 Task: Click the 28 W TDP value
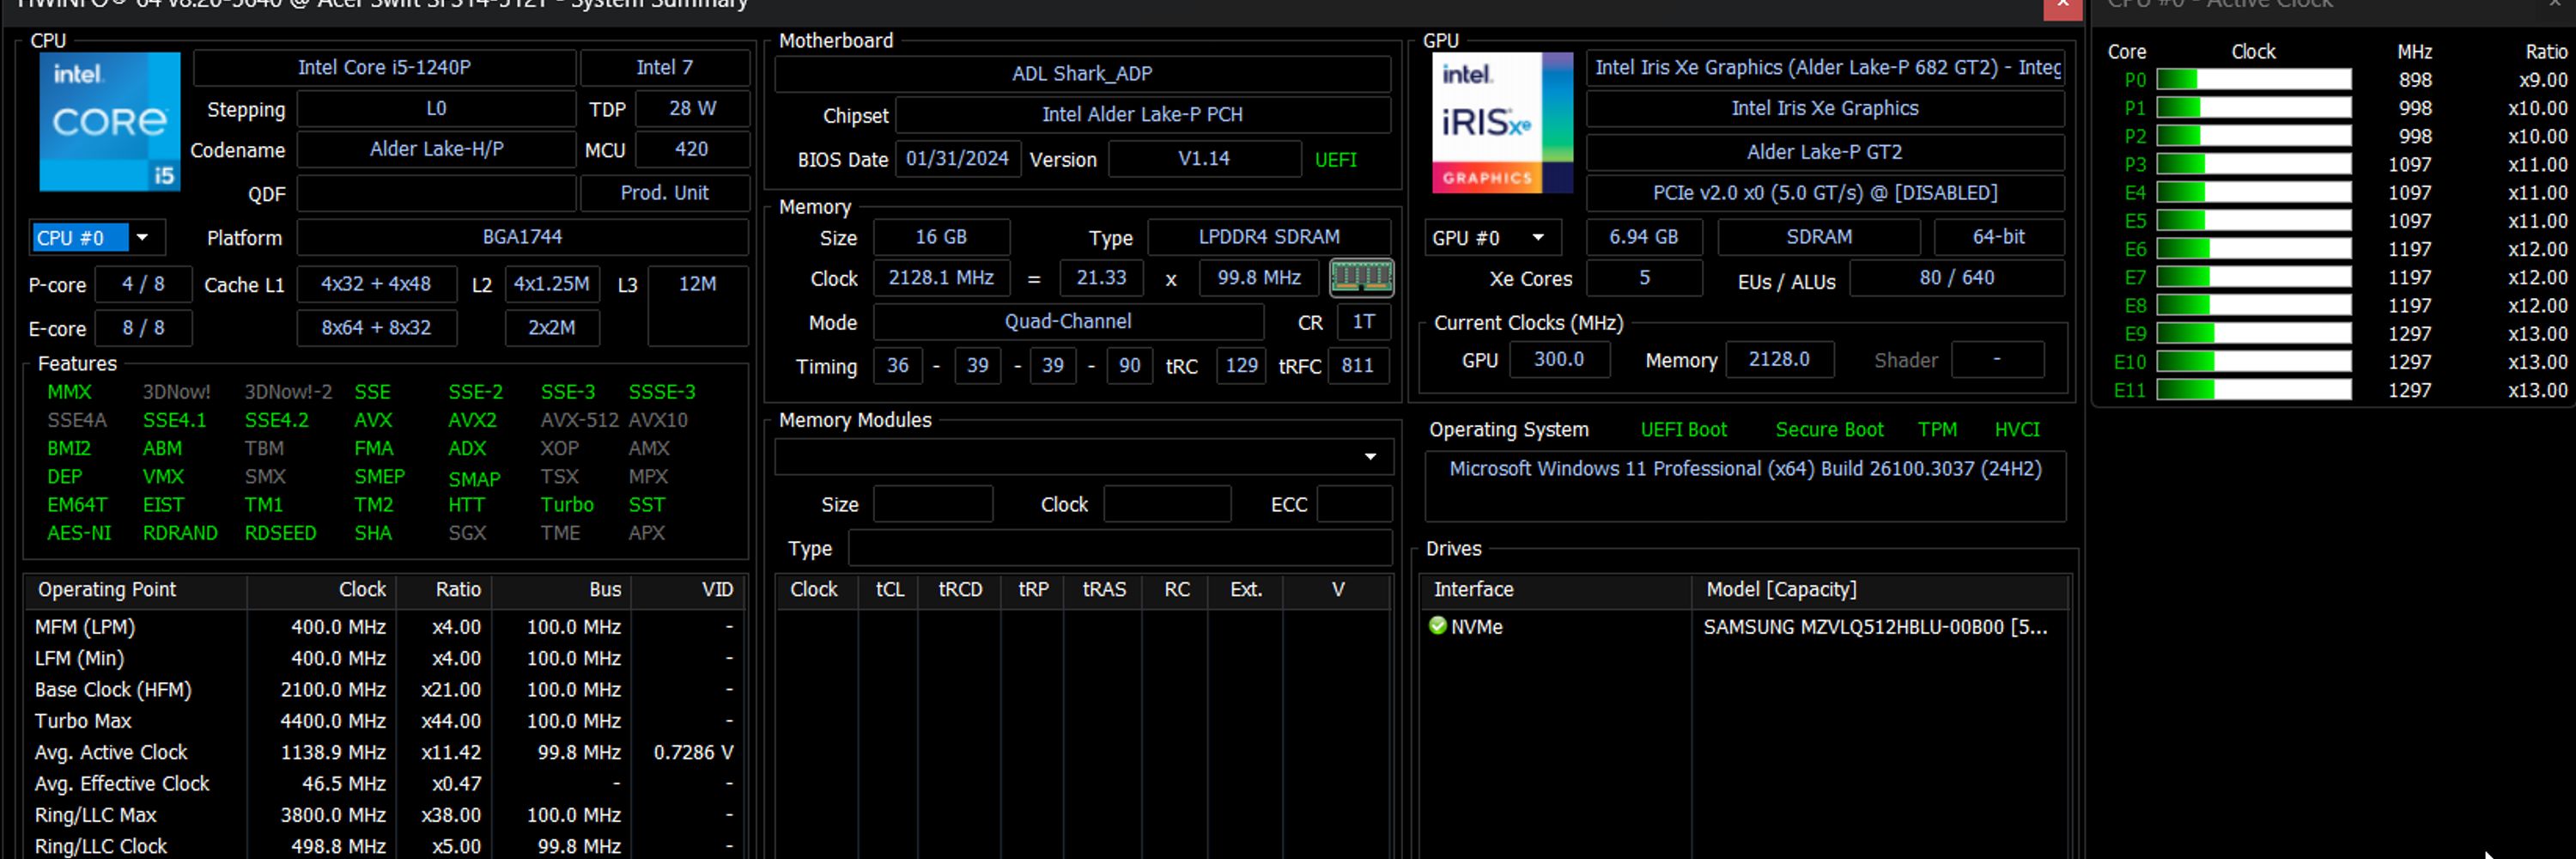coord(692,108)
